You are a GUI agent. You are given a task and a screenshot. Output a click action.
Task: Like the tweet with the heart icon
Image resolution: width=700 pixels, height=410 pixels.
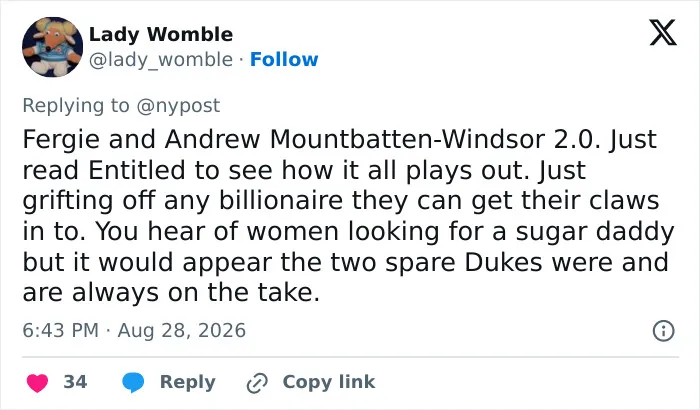[38, 383]
